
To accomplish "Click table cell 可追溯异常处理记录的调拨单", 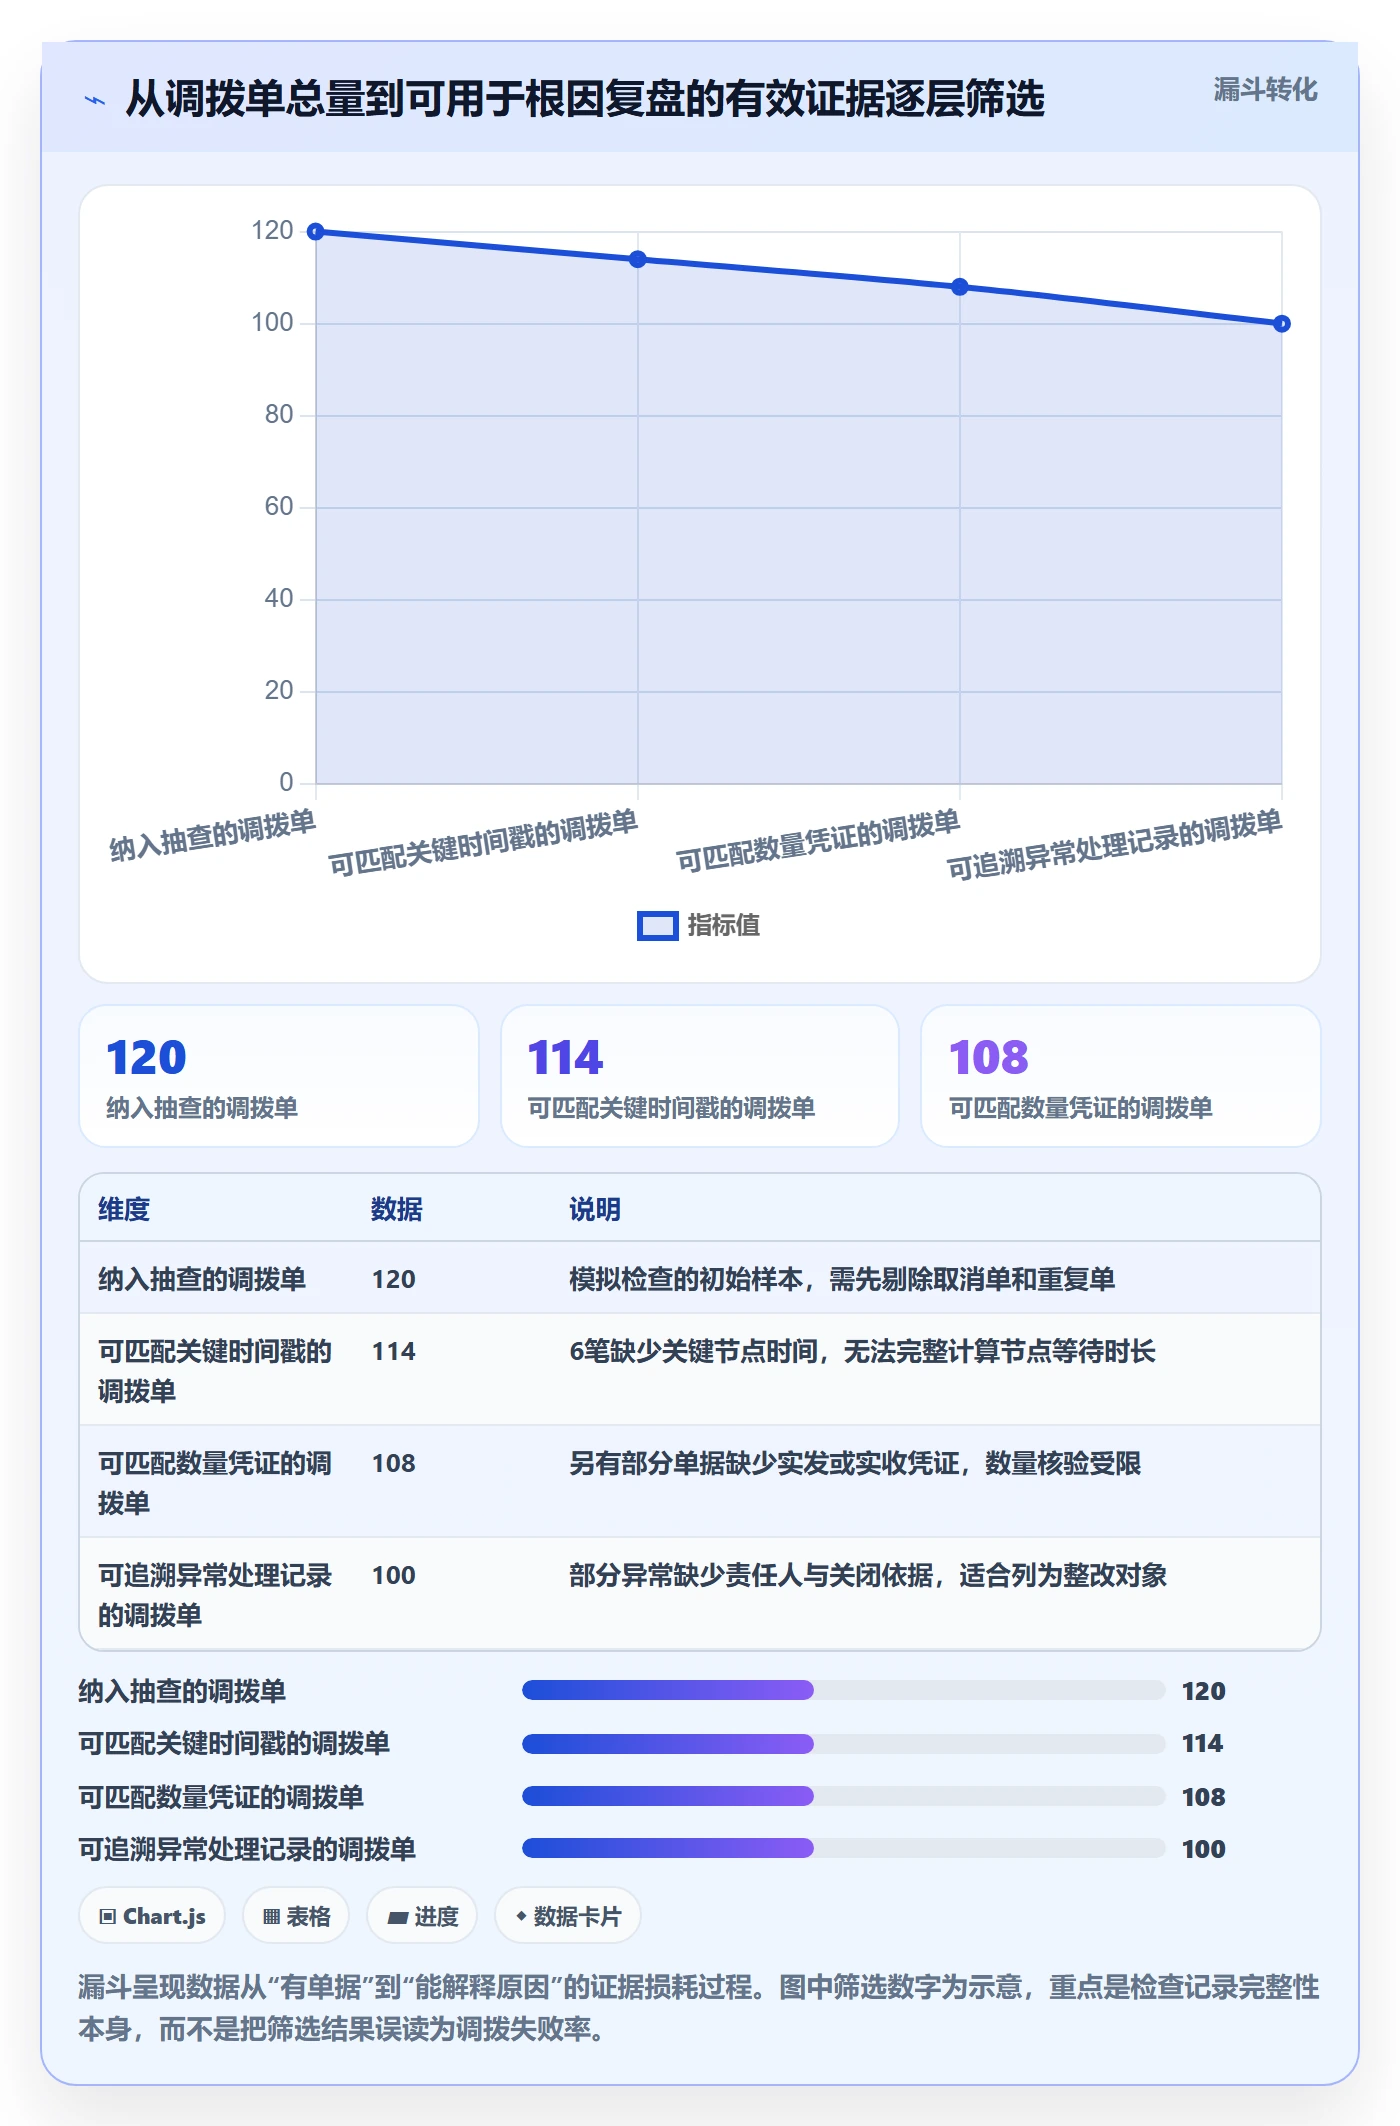I will pyautogui.click(x=215, y=1595).
